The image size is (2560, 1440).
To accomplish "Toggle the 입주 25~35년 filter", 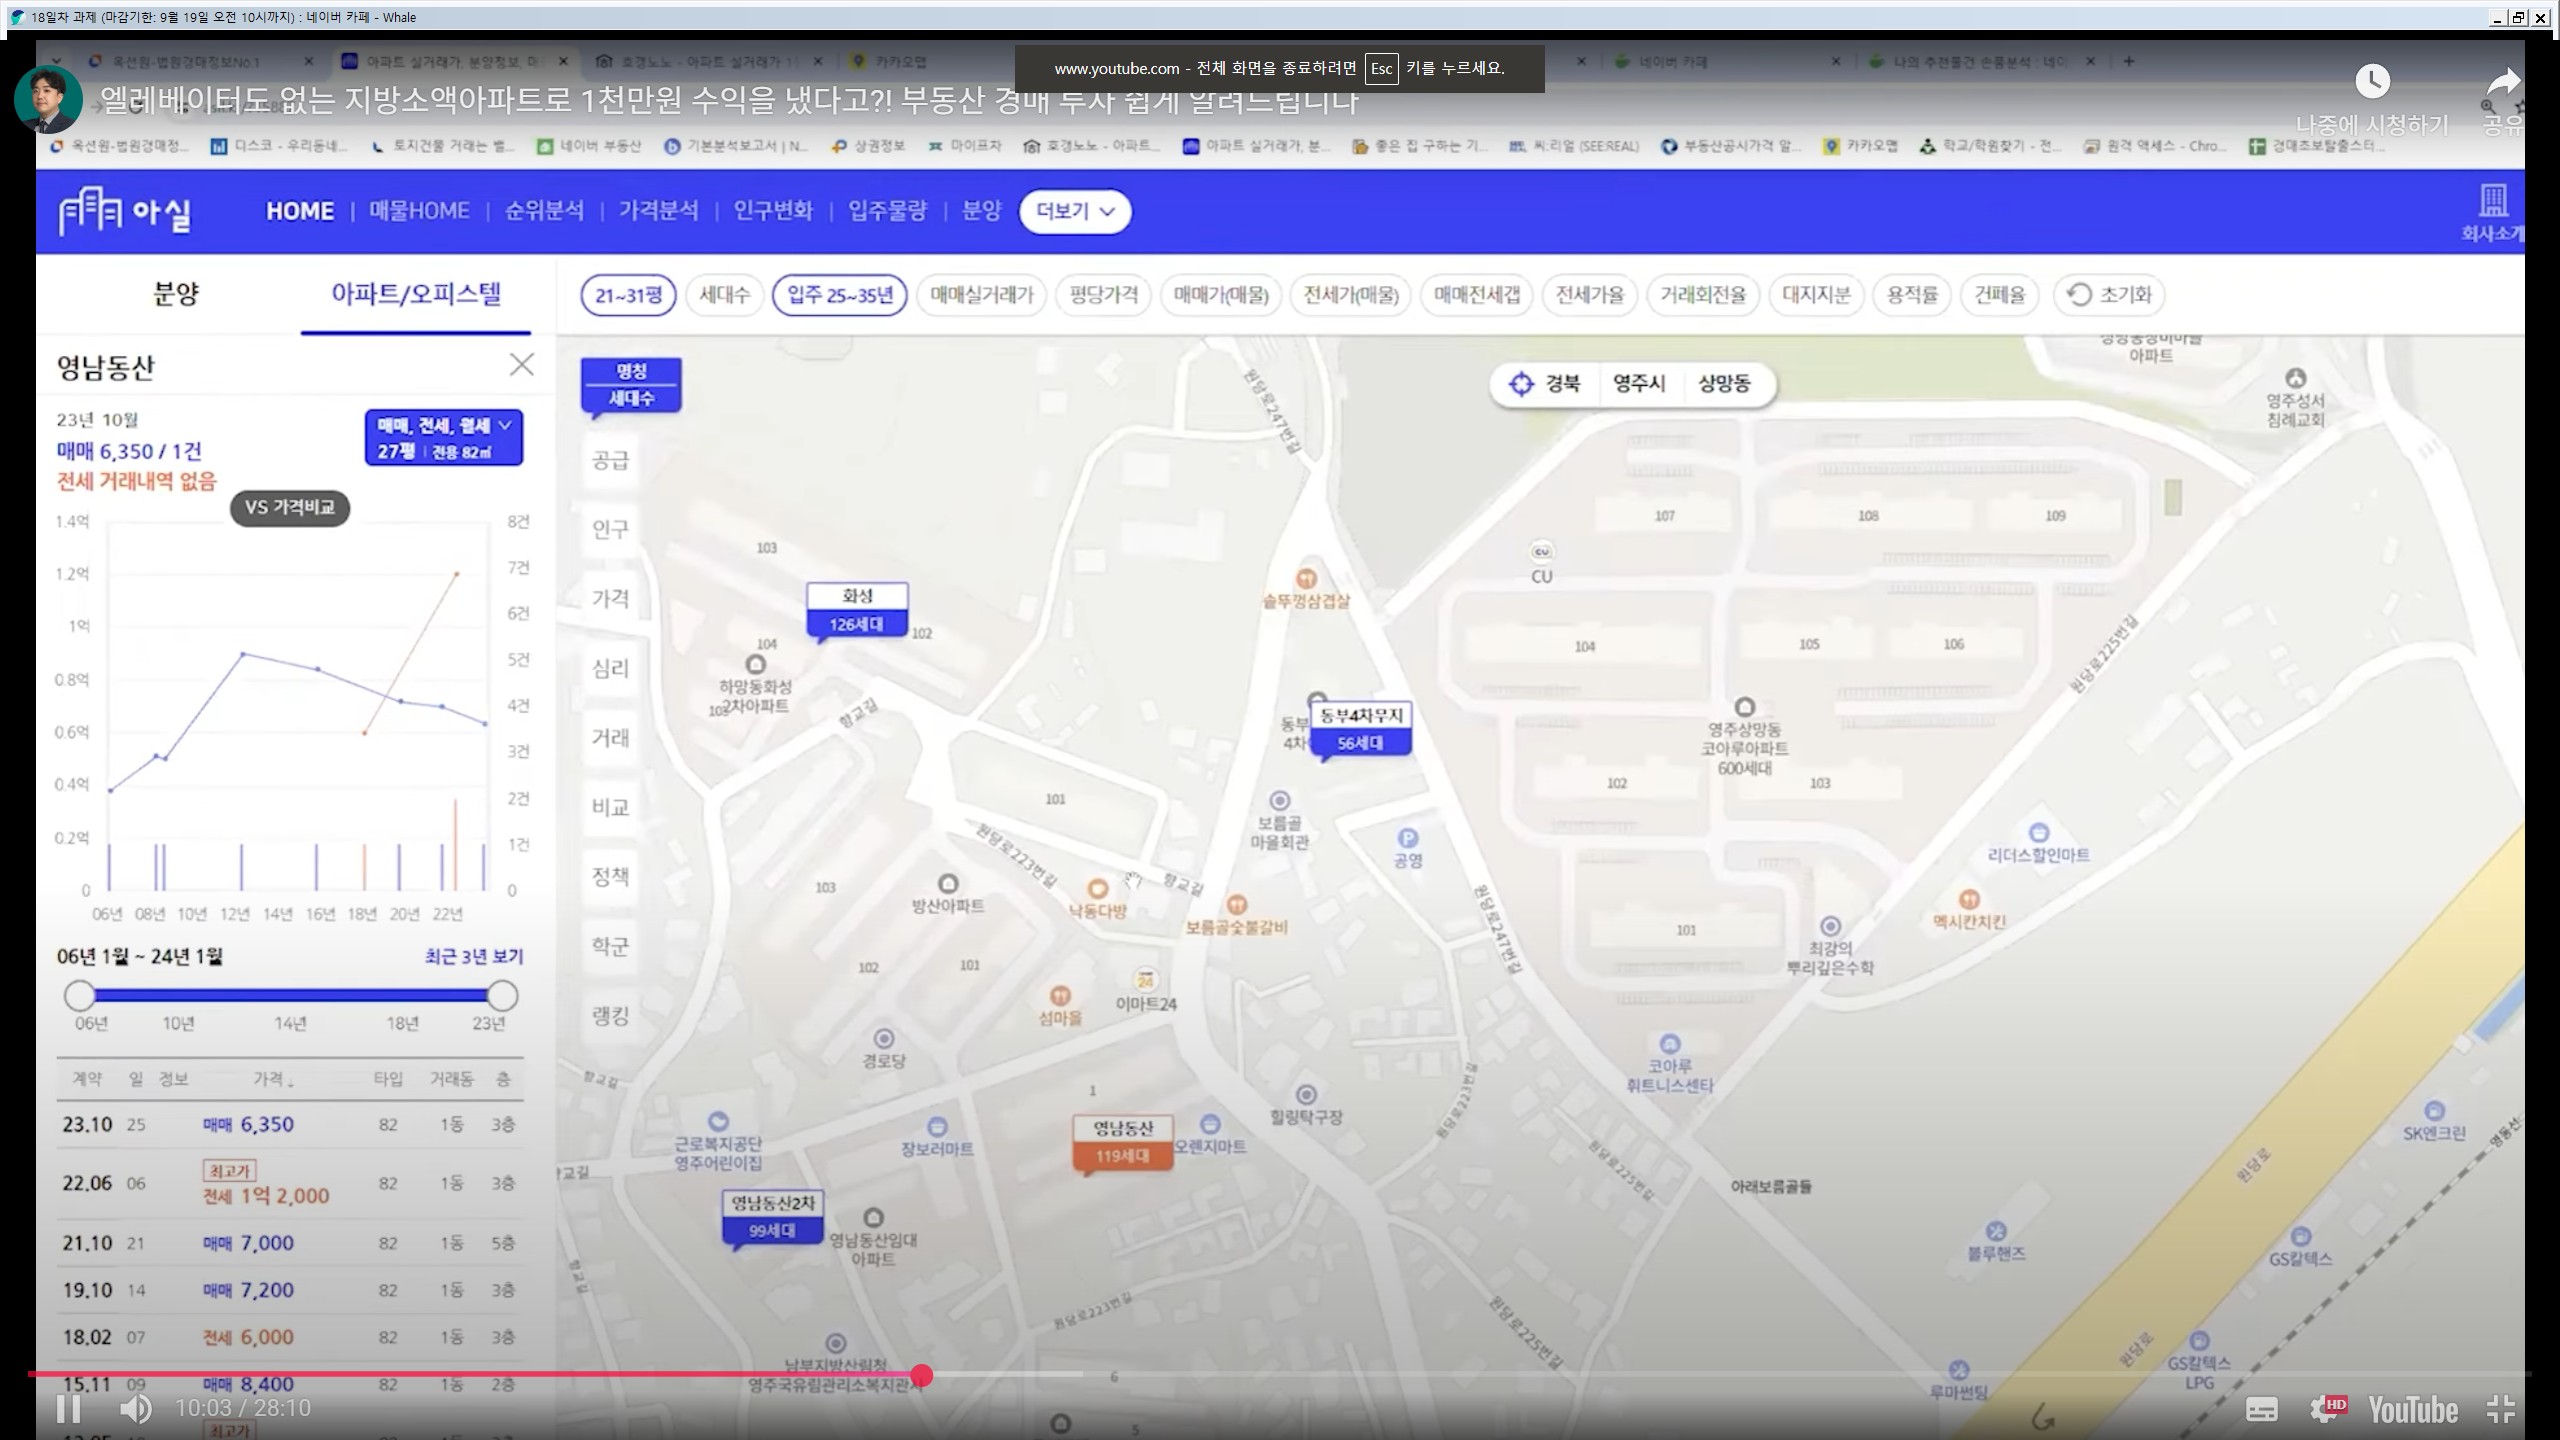I will click(x=839, y=295).
